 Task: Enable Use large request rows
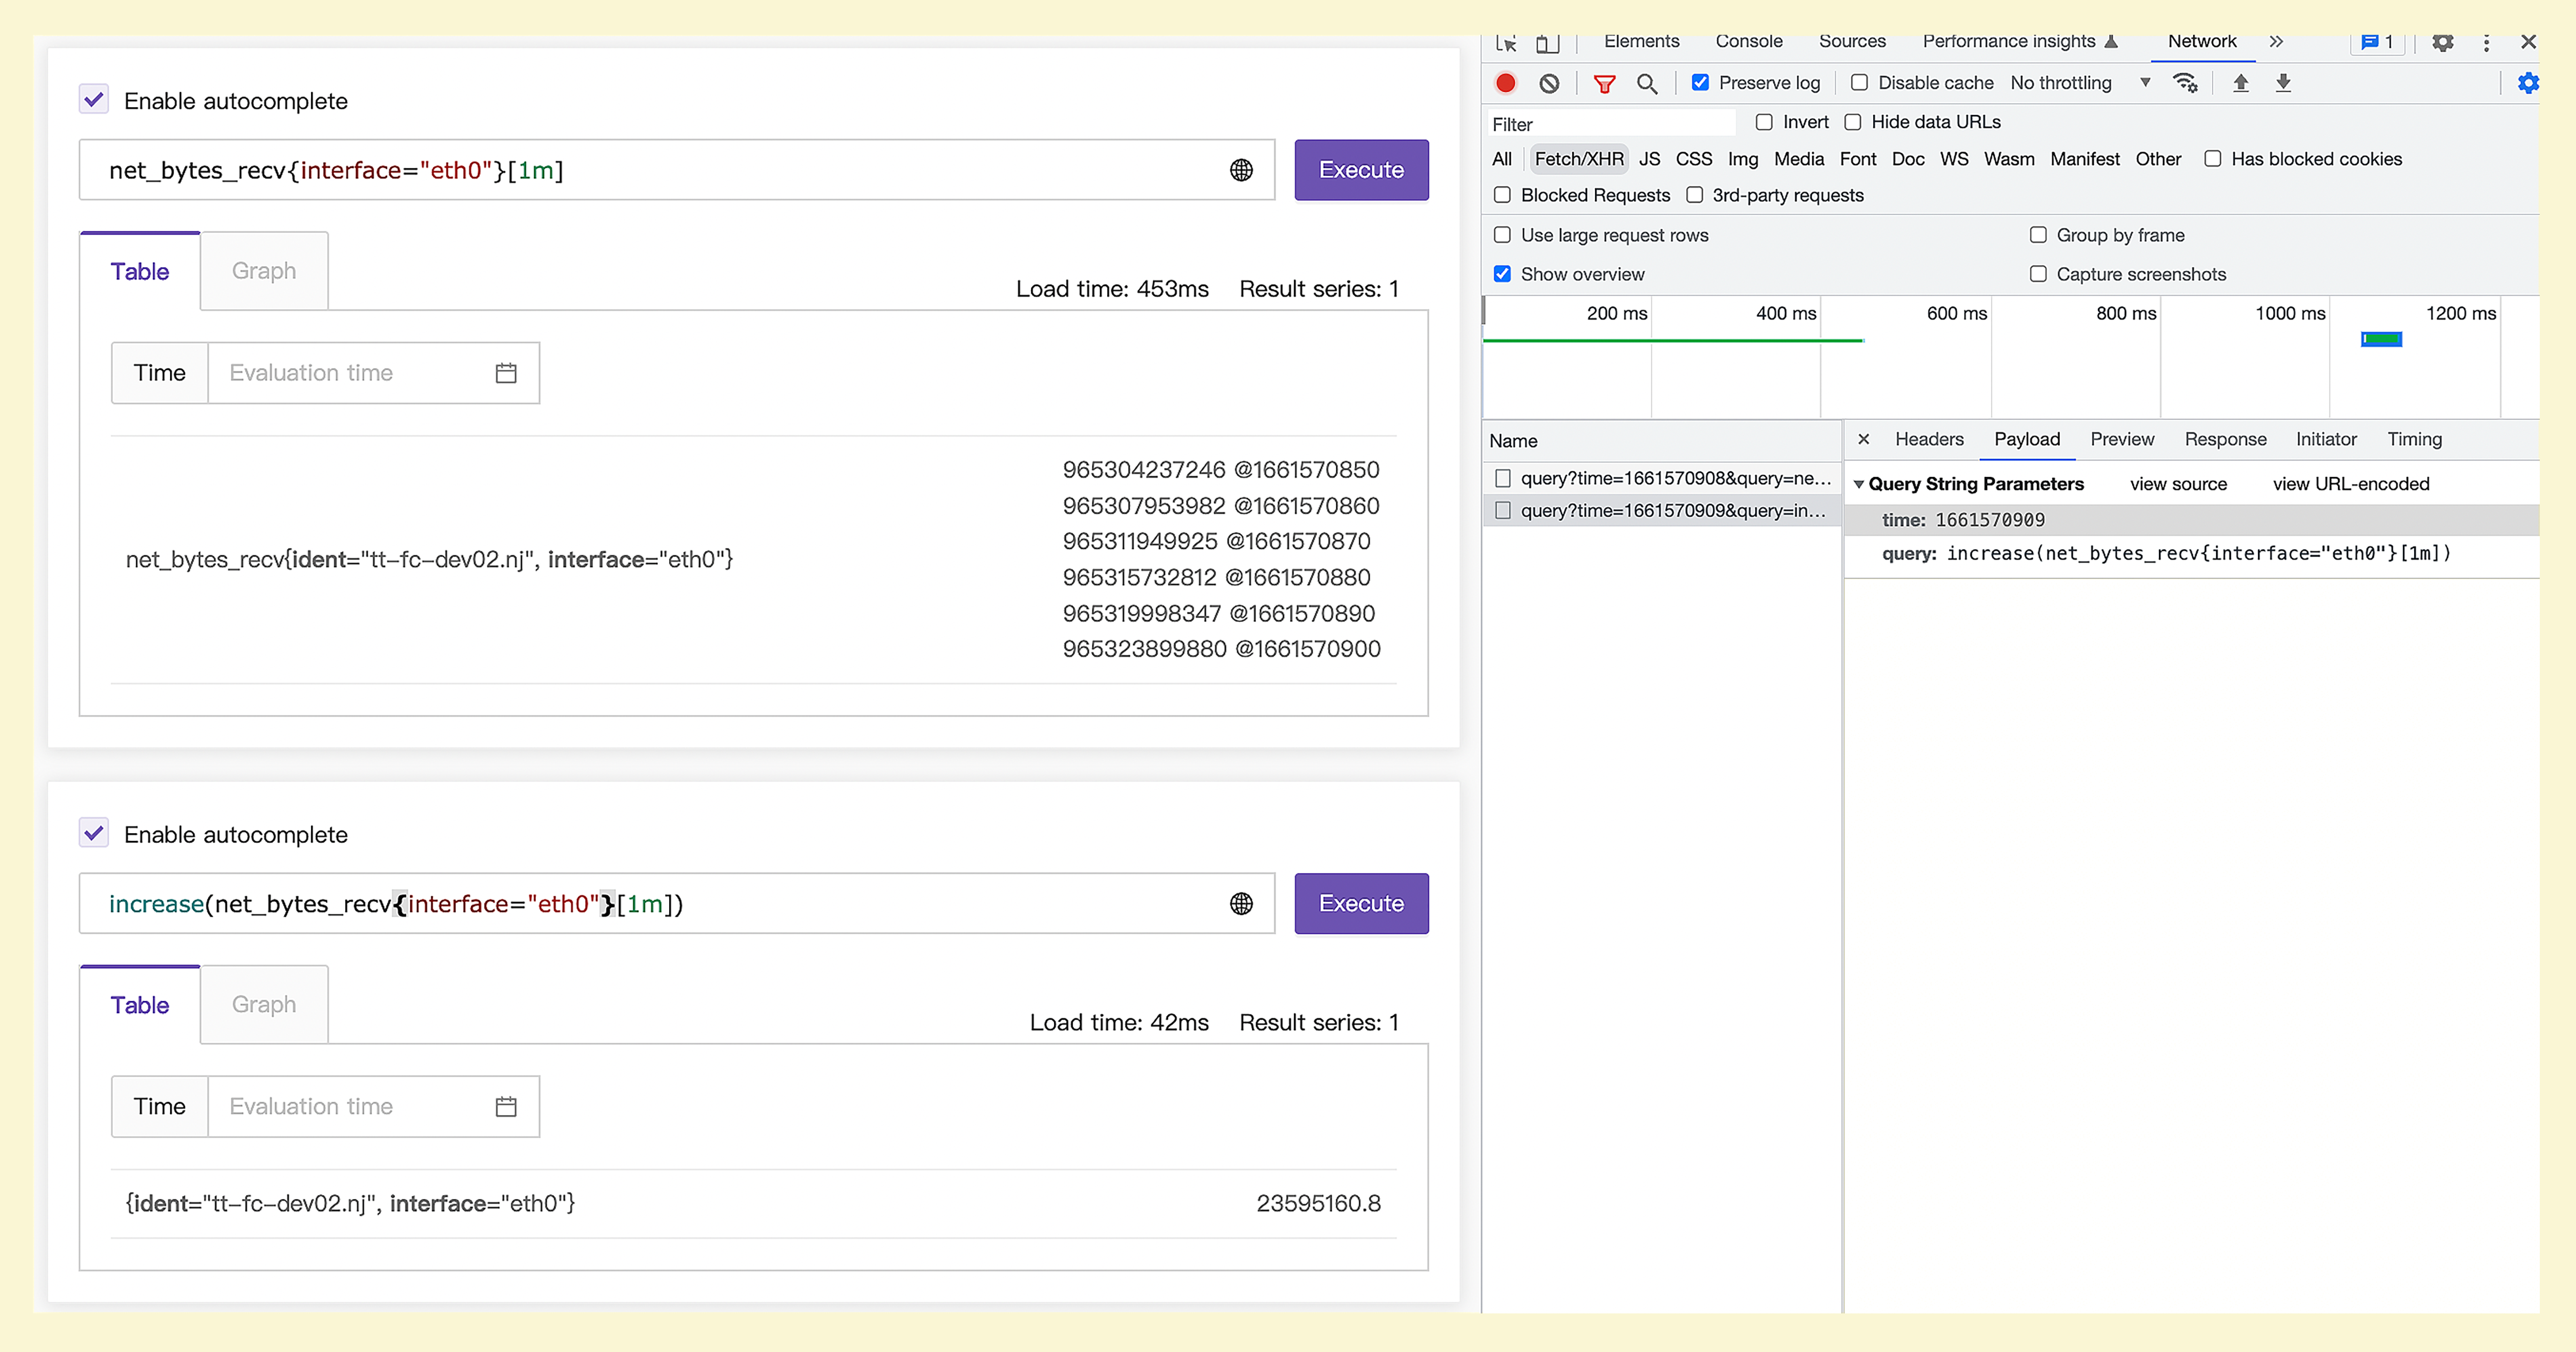point(1502,235)
